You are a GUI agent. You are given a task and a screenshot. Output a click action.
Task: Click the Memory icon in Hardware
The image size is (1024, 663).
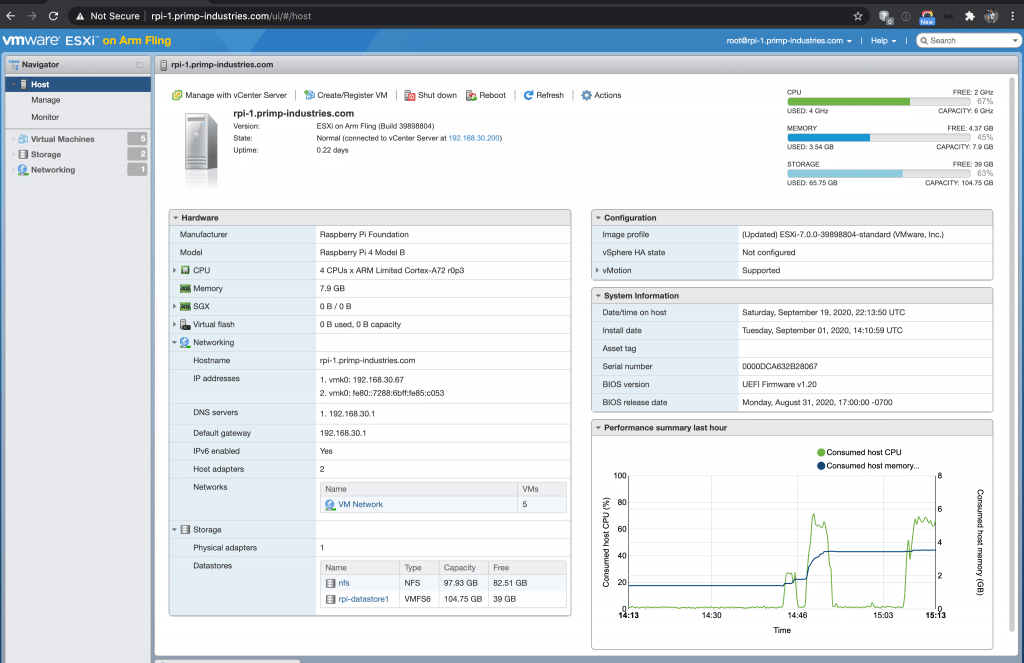point(185,289)
